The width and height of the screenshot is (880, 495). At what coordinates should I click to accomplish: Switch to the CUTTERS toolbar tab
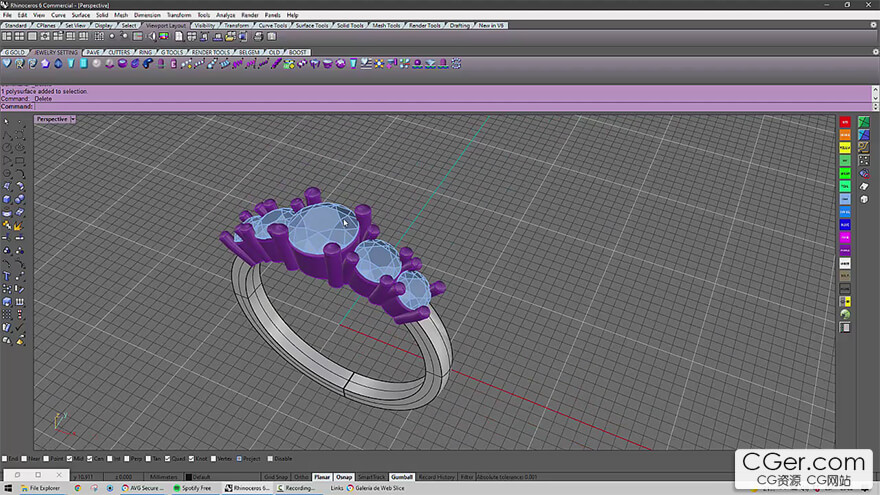click(119, 52)
